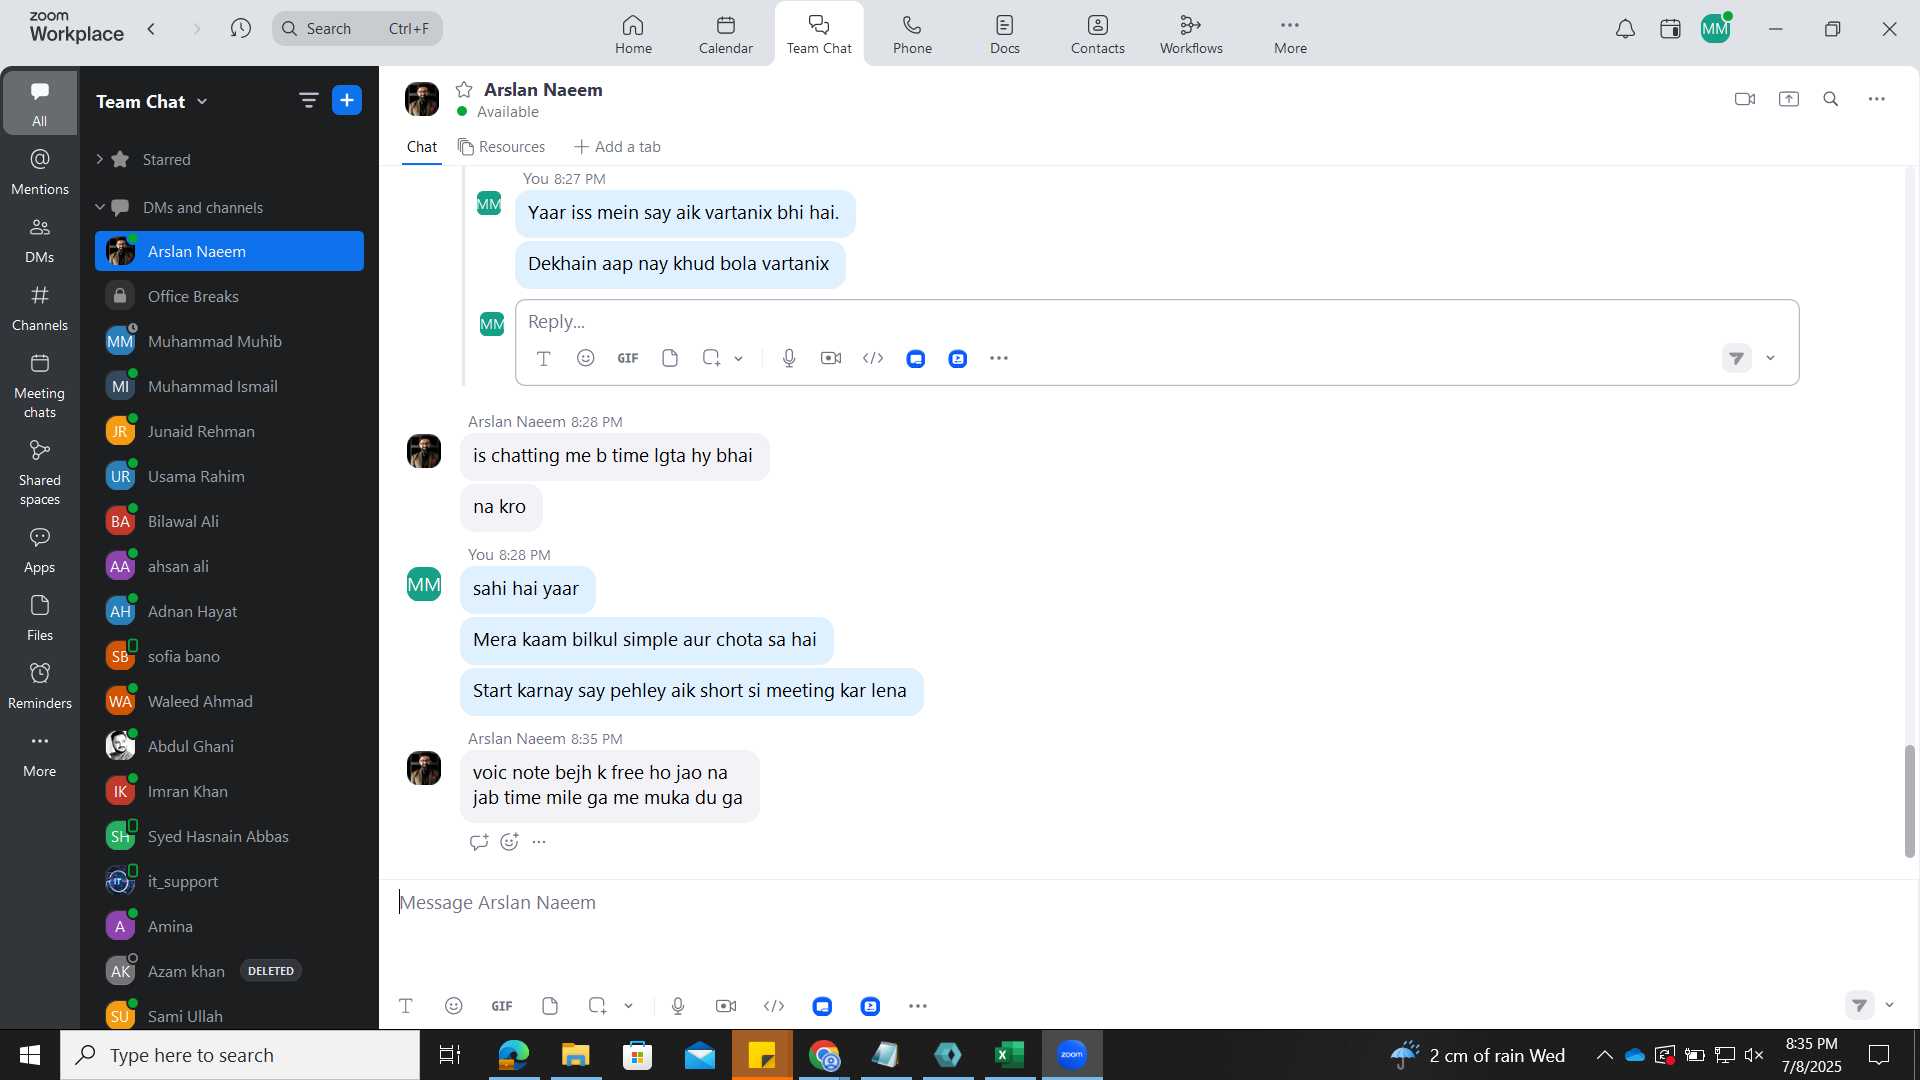Switch to the Phone tab
Image resolution: width=1920 pixels, height=1080 pixels.
912,34
